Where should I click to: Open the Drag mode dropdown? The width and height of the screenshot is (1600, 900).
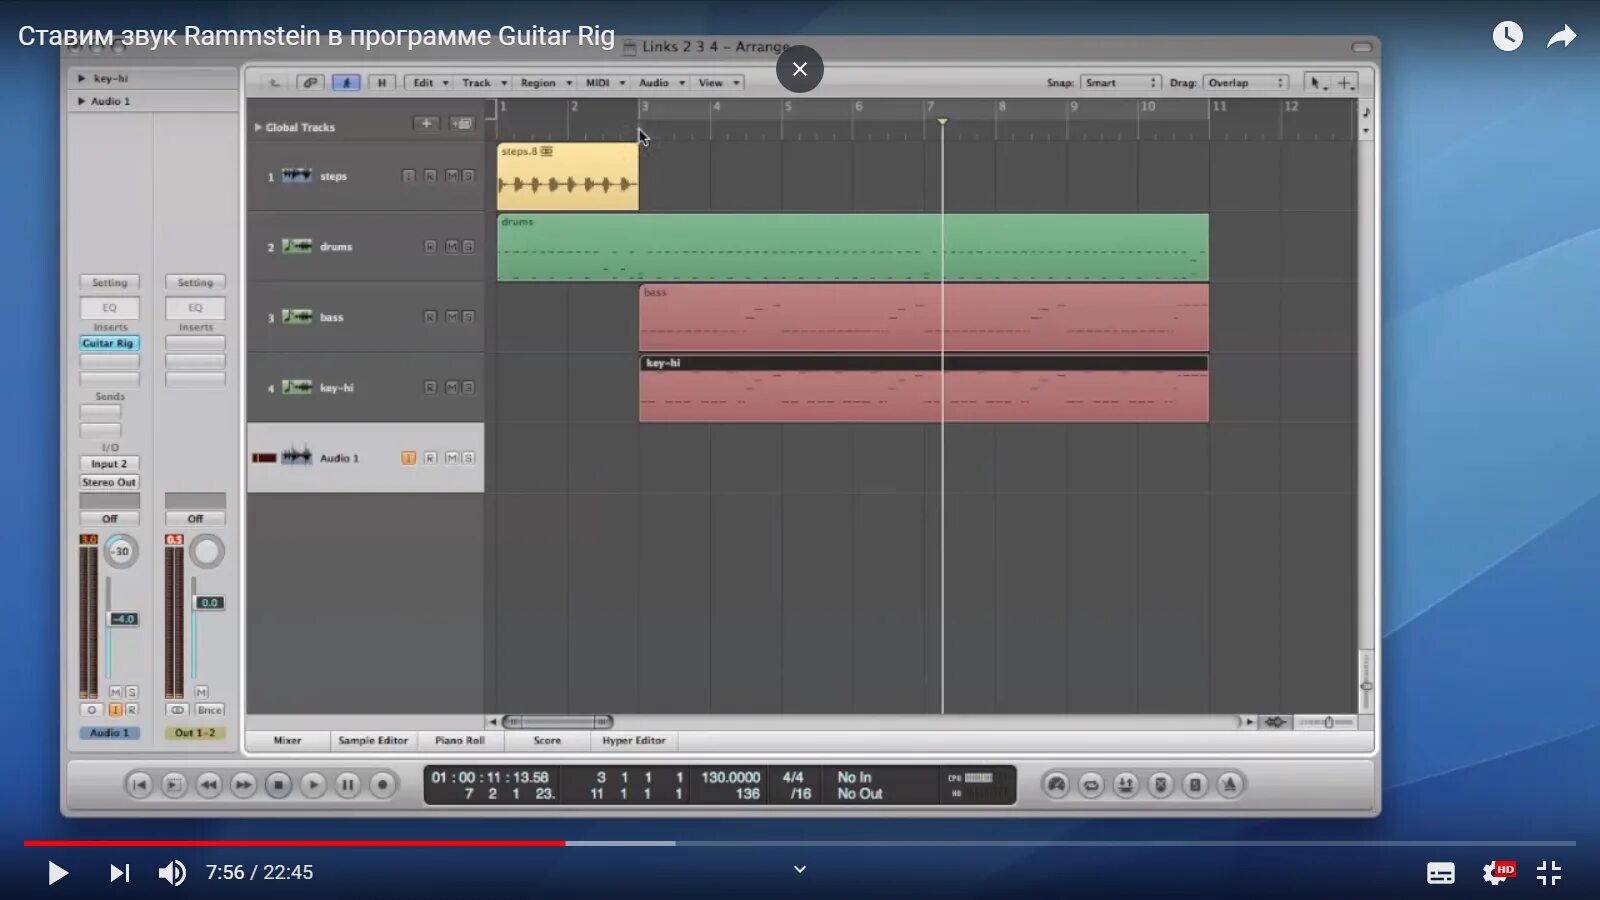(1246, 83)
